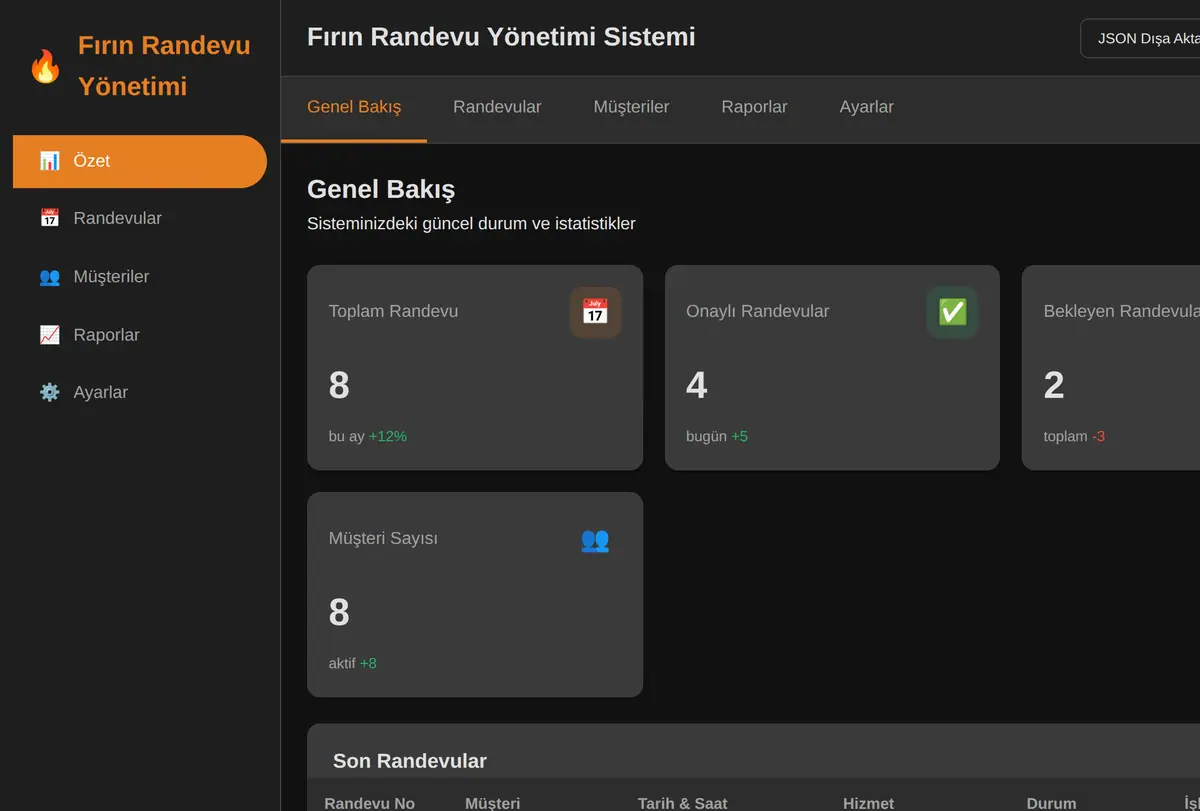Screen dimensions: 1200x811
Task: Click the Hizmet column header
Action: pos(868,803)
